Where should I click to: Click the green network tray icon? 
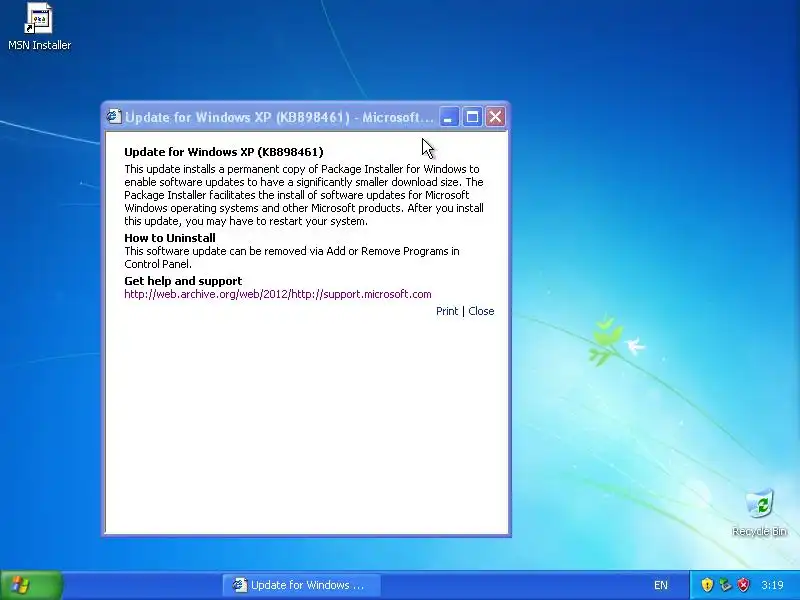point(725,585)
